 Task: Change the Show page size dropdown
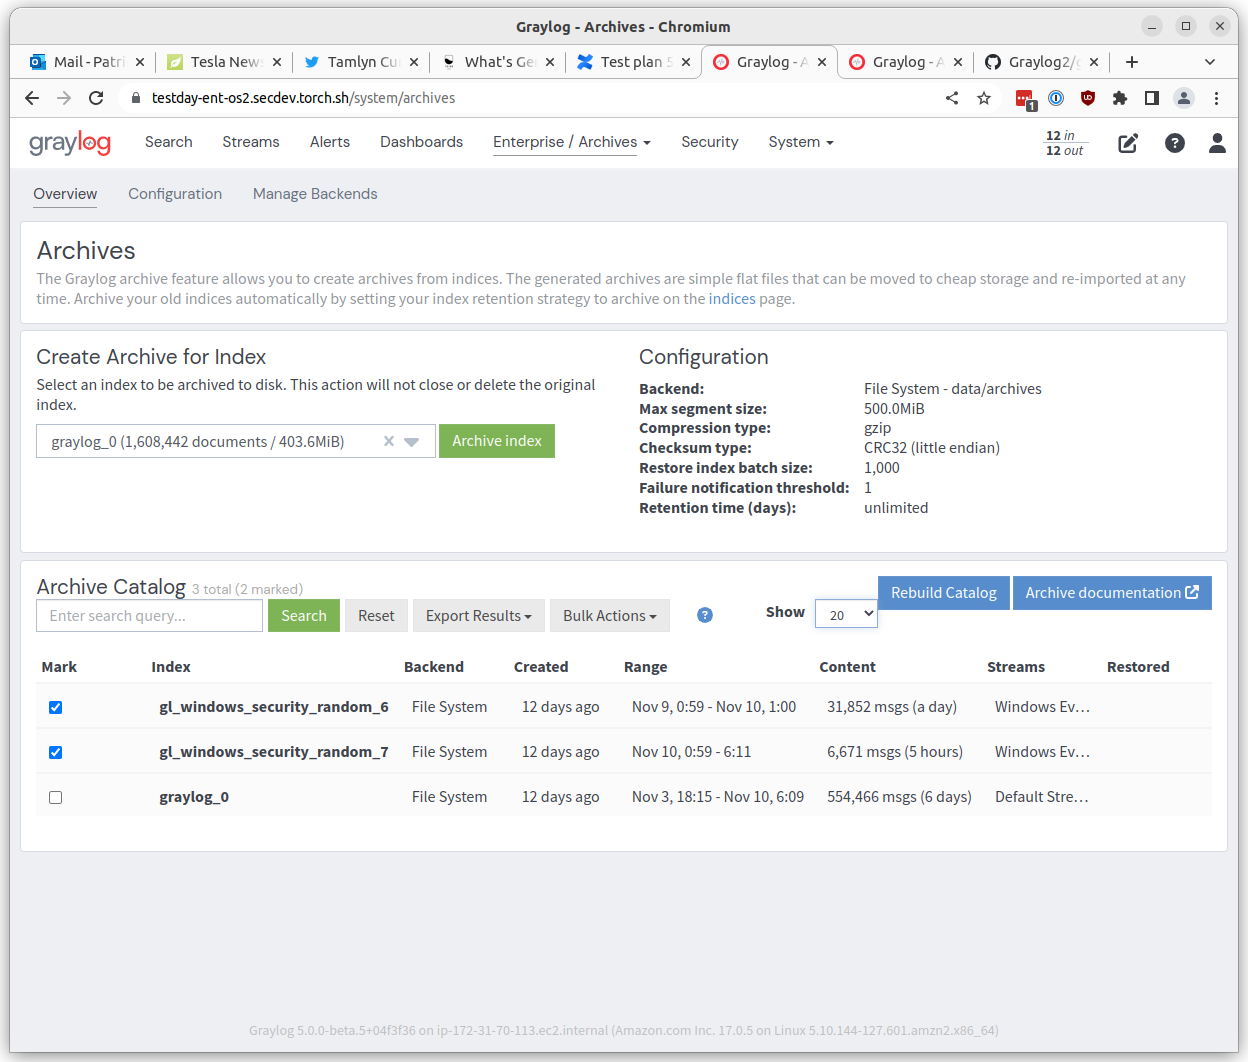(x=846, y=614)
